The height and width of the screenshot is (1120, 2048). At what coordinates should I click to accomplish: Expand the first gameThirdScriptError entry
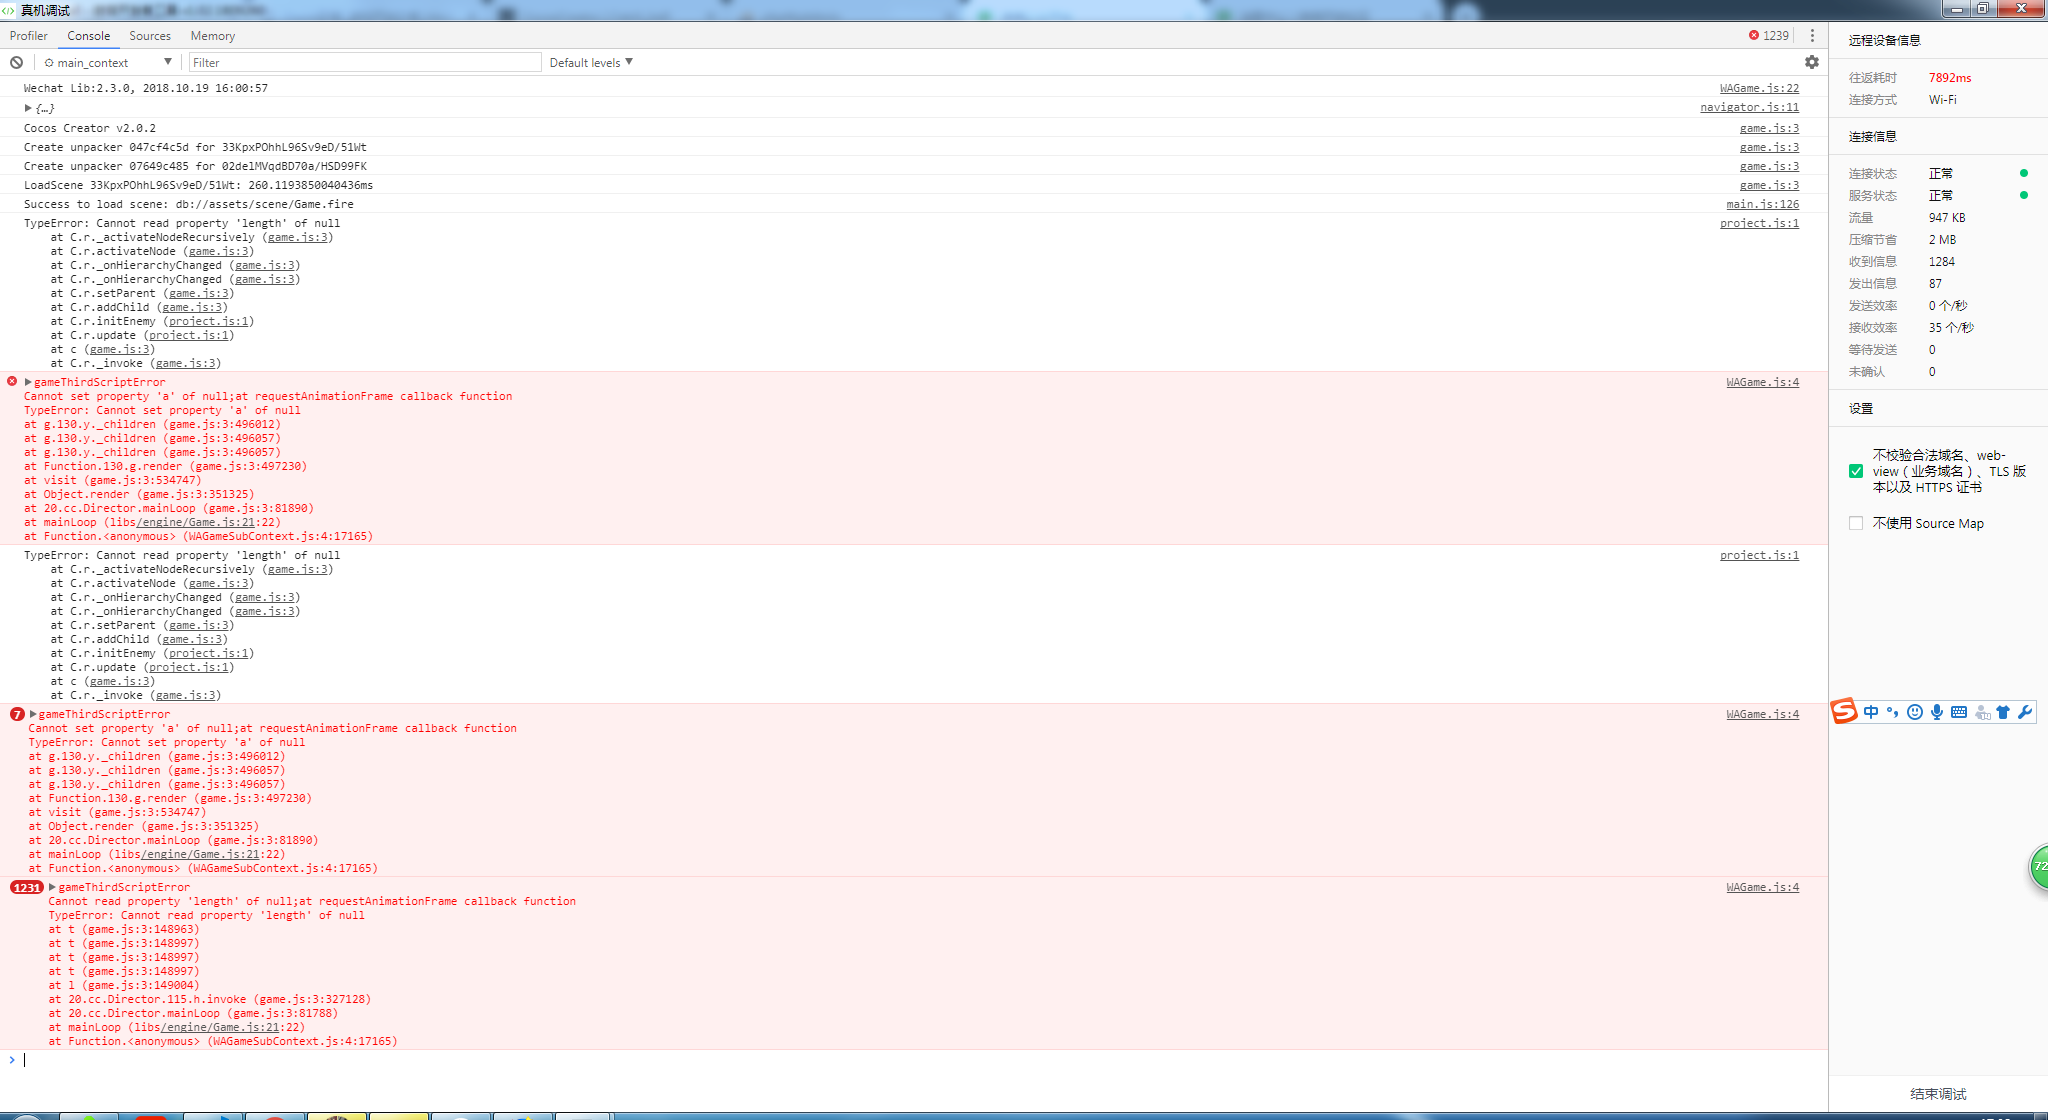coord(28,382)
